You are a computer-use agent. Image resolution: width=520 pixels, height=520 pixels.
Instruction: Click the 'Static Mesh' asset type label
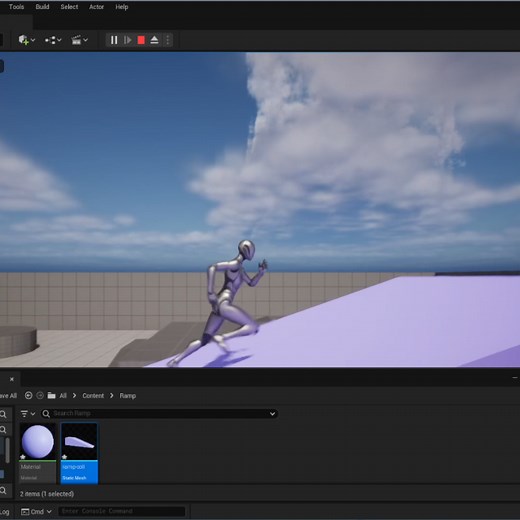[74, 478]
